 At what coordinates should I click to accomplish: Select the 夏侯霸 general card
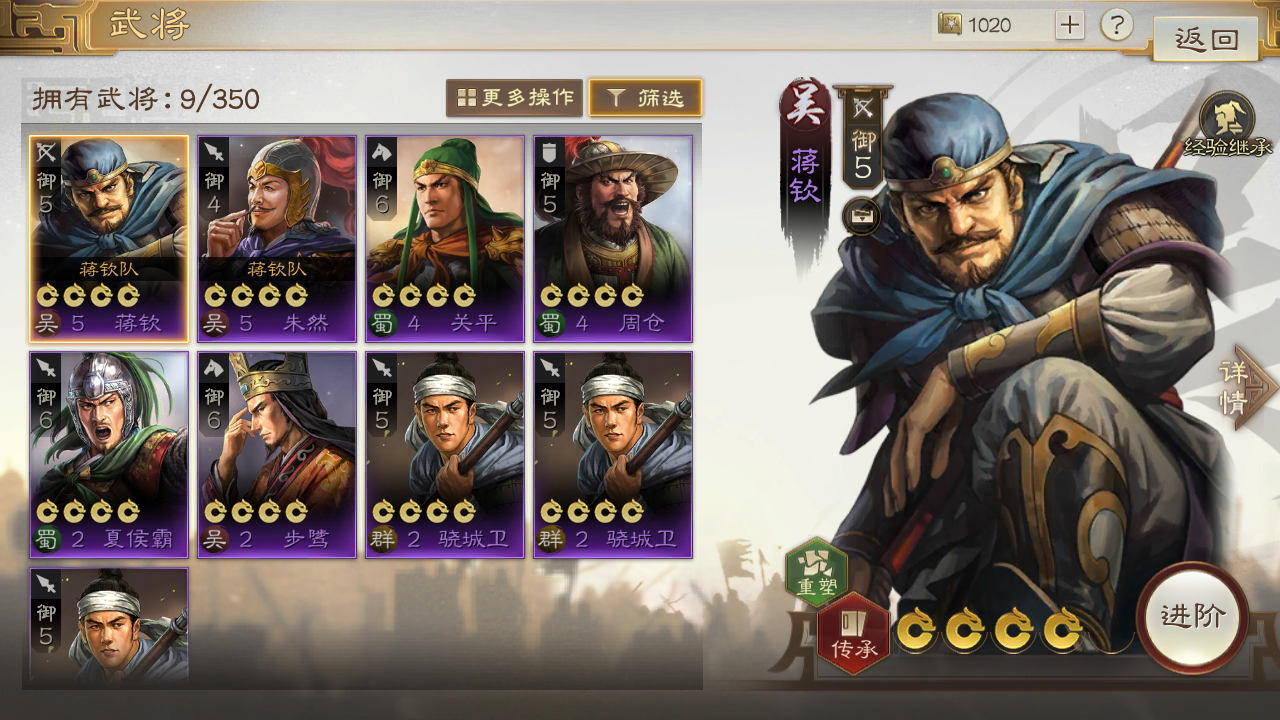pos(109,455)
